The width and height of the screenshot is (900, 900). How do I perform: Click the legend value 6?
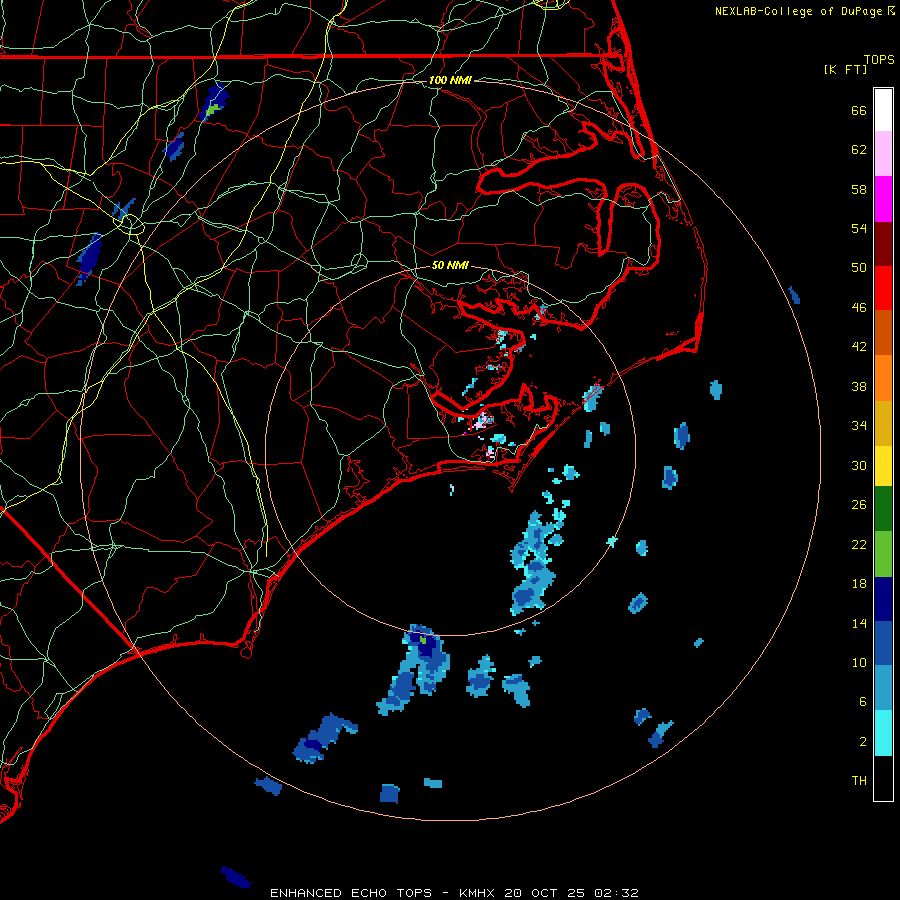pyautogui.click(x=863, y=702)
